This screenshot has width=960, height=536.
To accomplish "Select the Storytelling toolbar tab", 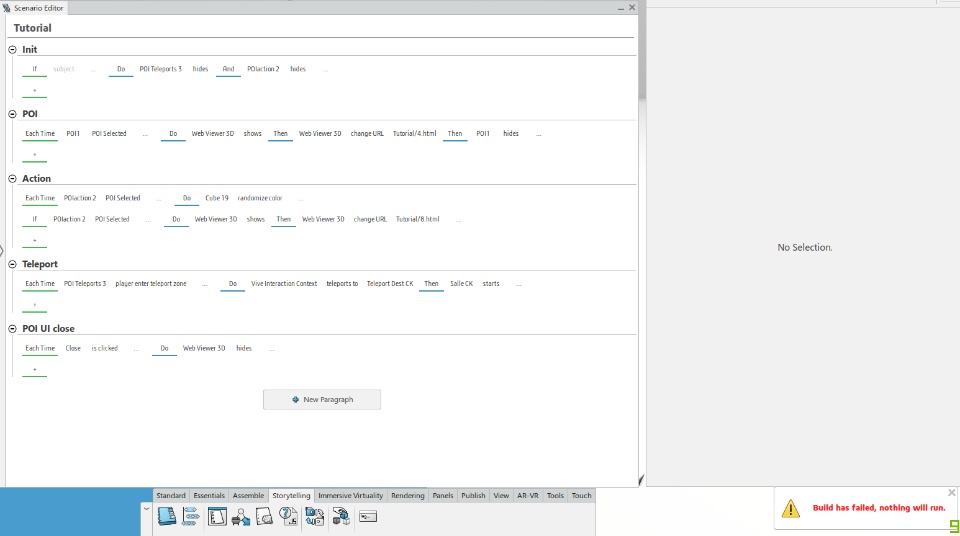I will tap(291, 496).
